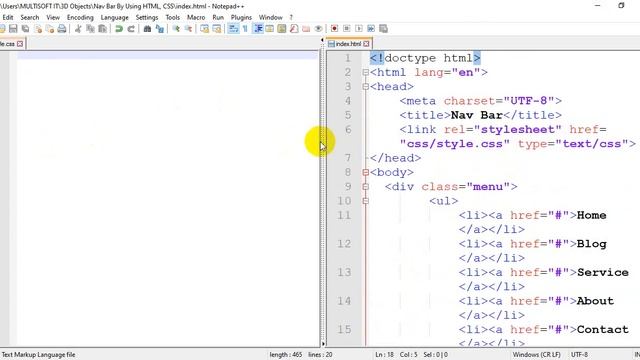Open the Macro menu
The width and height of the screenshot is (640, 360).
coord(196,18)
